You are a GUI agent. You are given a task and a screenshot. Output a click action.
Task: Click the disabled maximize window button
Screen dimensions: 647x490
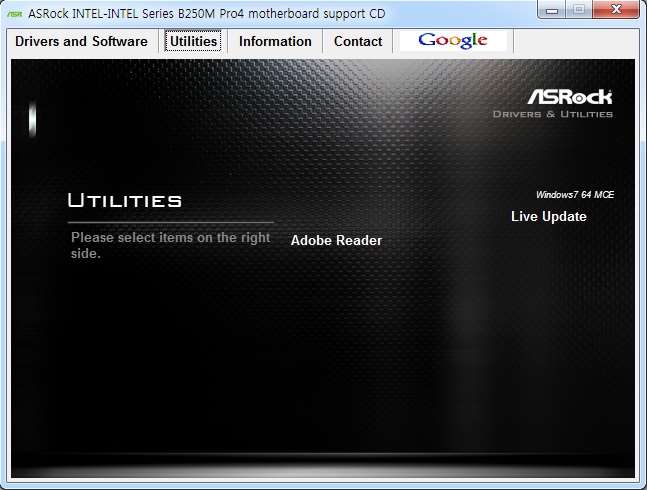(579, 10)
